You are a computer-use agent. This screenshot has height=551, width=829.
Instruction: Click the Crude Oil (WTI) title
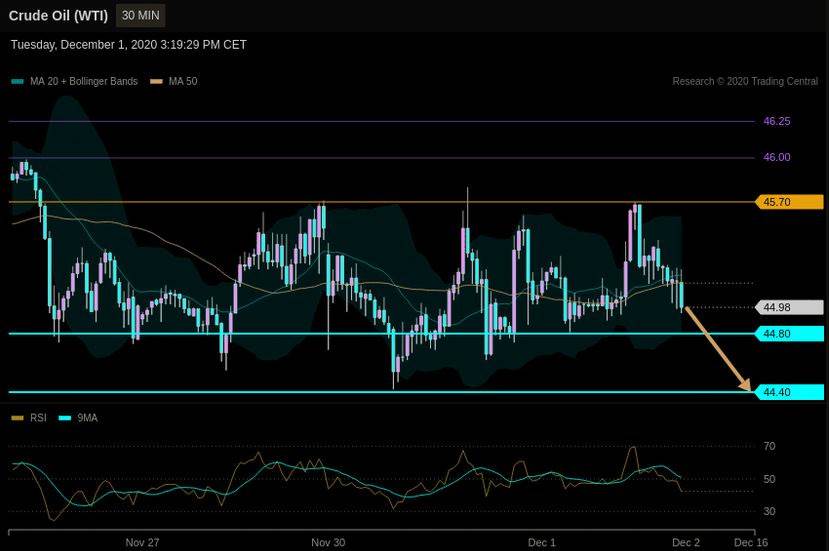[58, 16]
